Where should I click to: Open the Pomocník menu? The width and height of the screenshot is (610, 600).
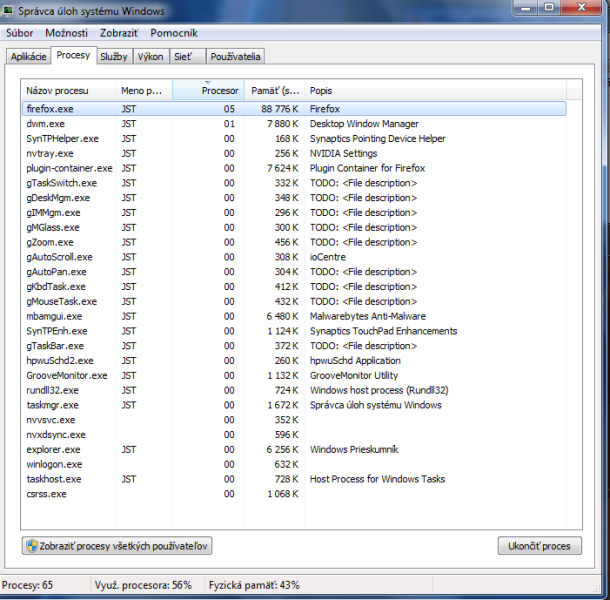(x=174, y=33)
